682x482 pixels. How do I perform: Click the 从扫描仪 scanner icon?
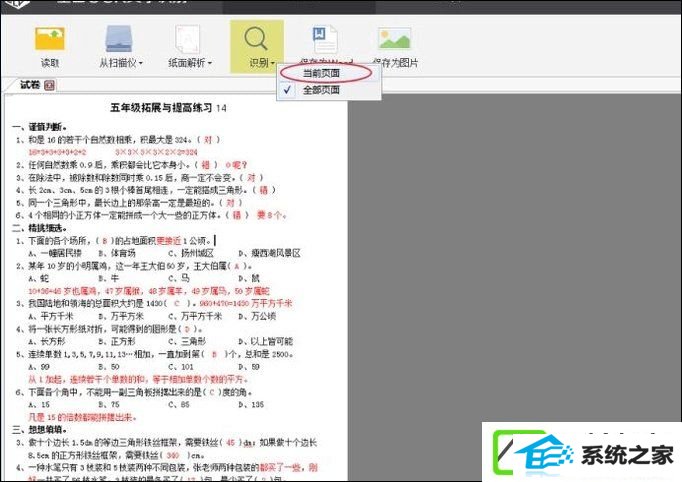tap(119, 39)
